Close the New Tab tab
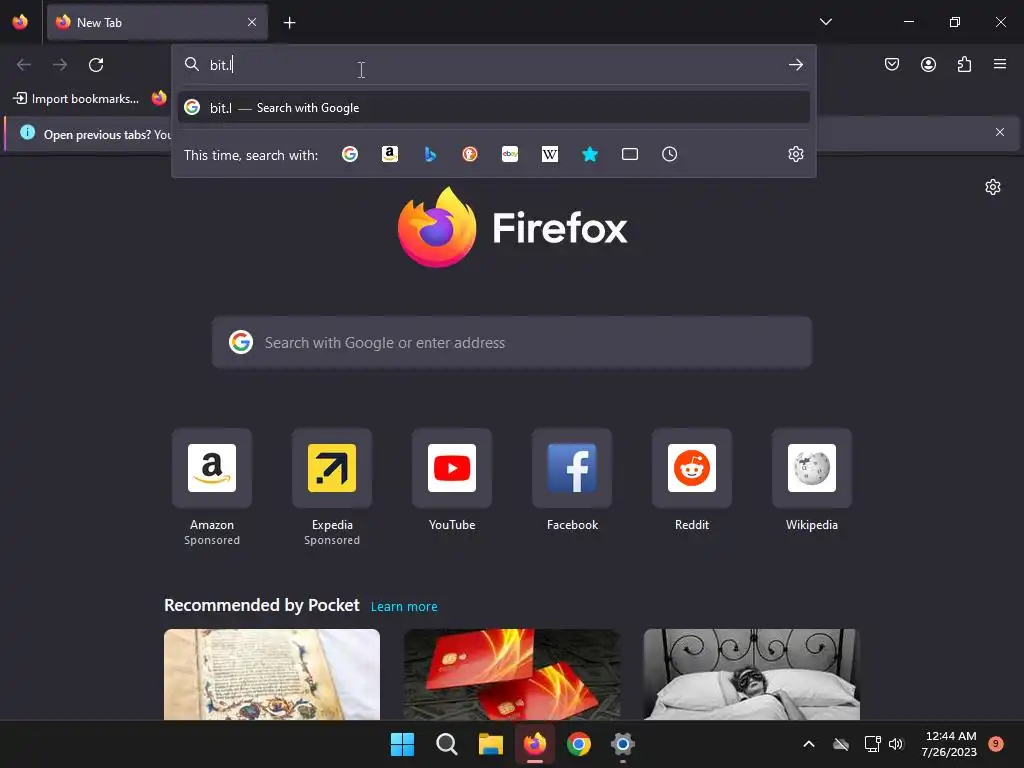The width and height of the screenshot is (1024, 768). coord(252,22)
